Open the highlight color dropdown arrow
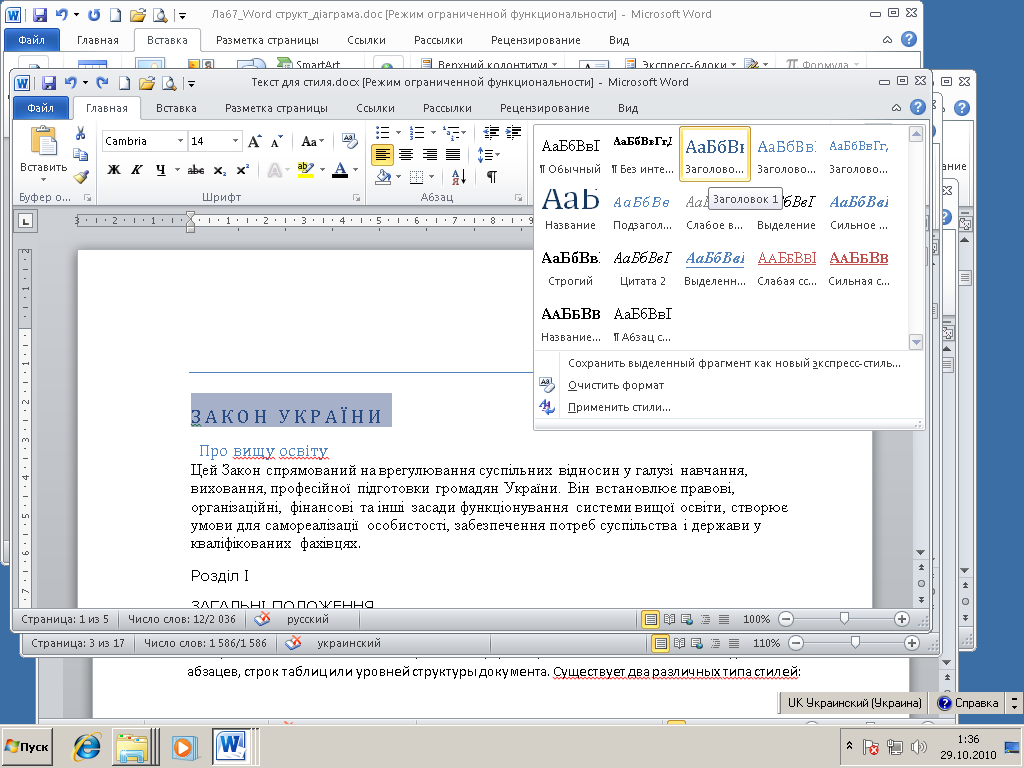The width and height of the screenshot is (1024, 768). click(x=323, y=170)
